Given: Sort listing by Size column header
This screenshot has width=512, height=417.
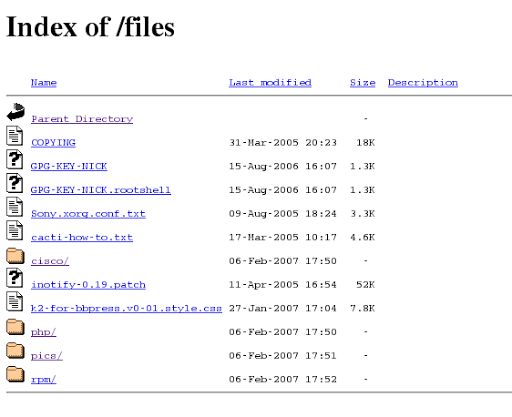Looking at the screenshot, I should [x=363, y=83].
